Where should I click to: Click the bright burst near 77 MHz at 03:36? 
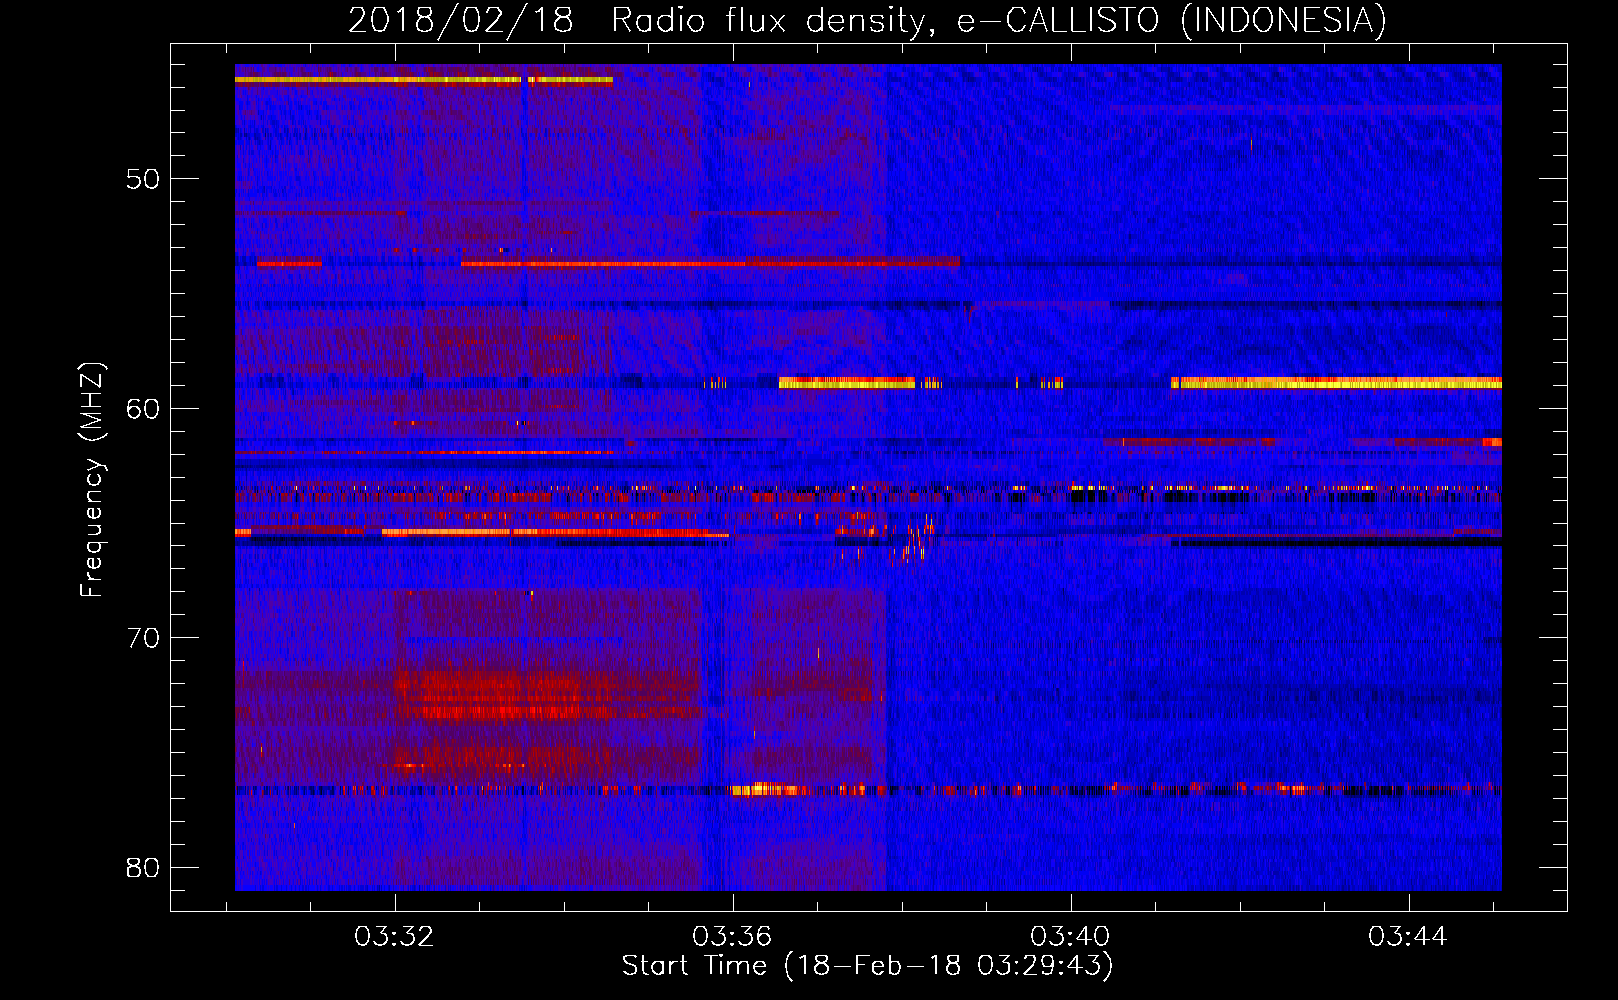pyautogui.click(x=768, y=789)
